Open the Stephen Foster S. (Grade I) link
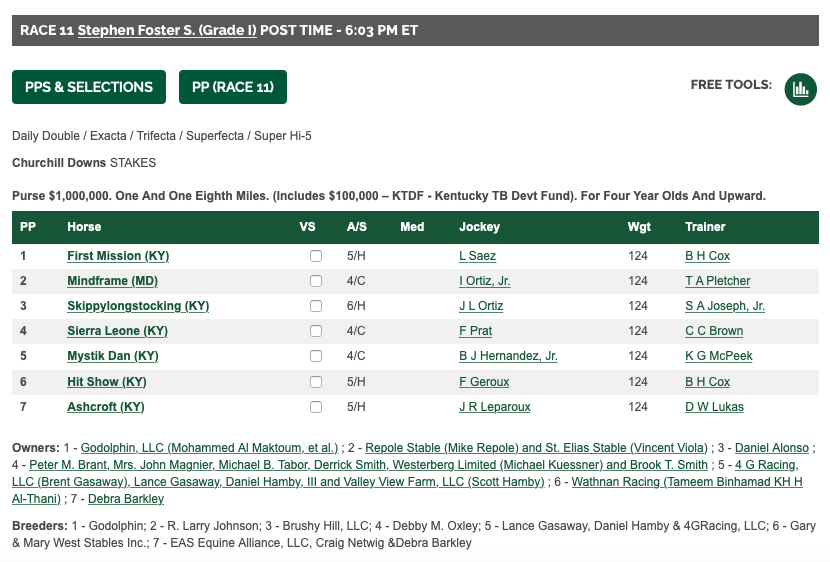830x562 pixels. point(167,30)
